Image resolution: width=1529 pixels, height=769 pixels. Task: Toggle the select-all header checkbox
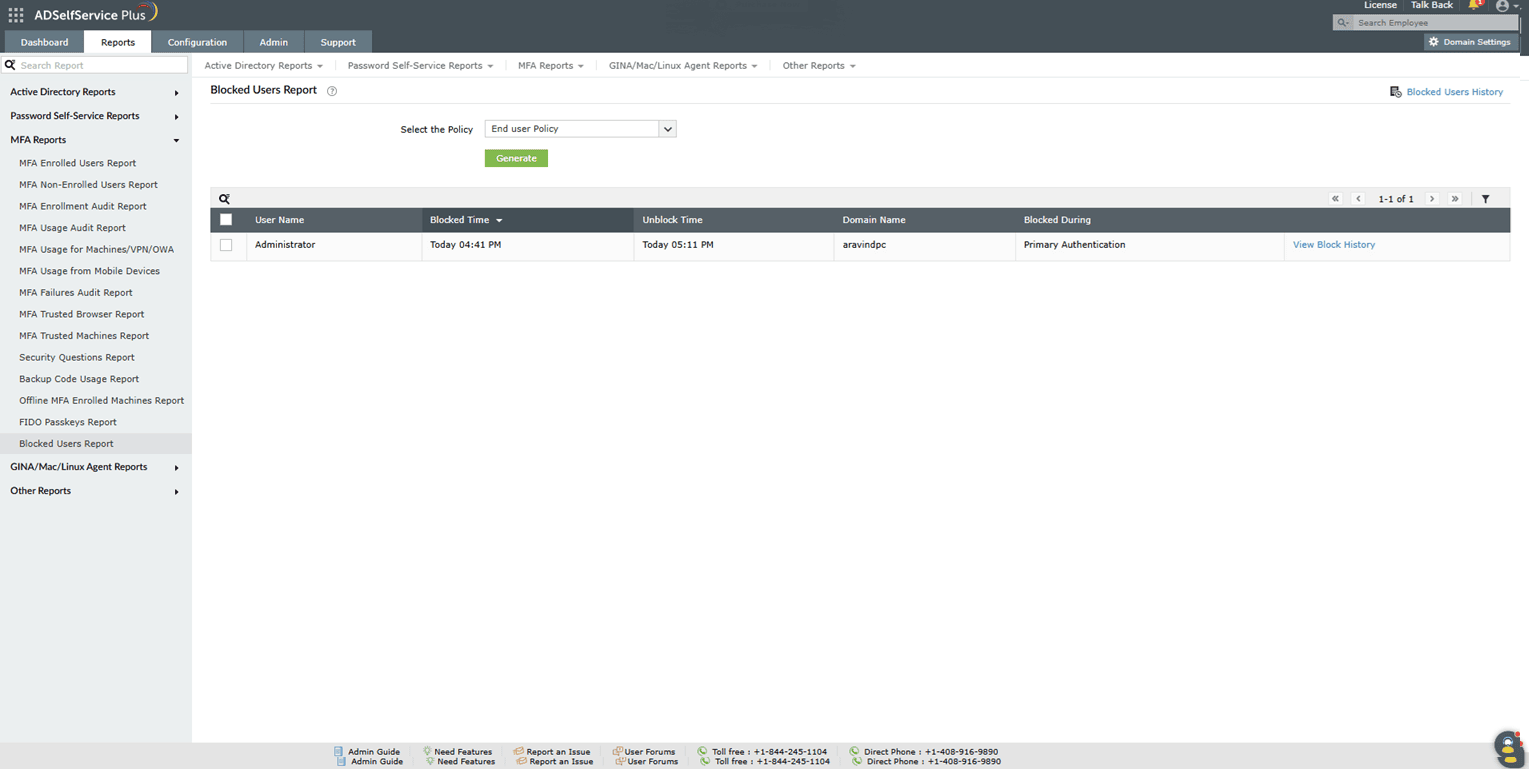(226, 220)
